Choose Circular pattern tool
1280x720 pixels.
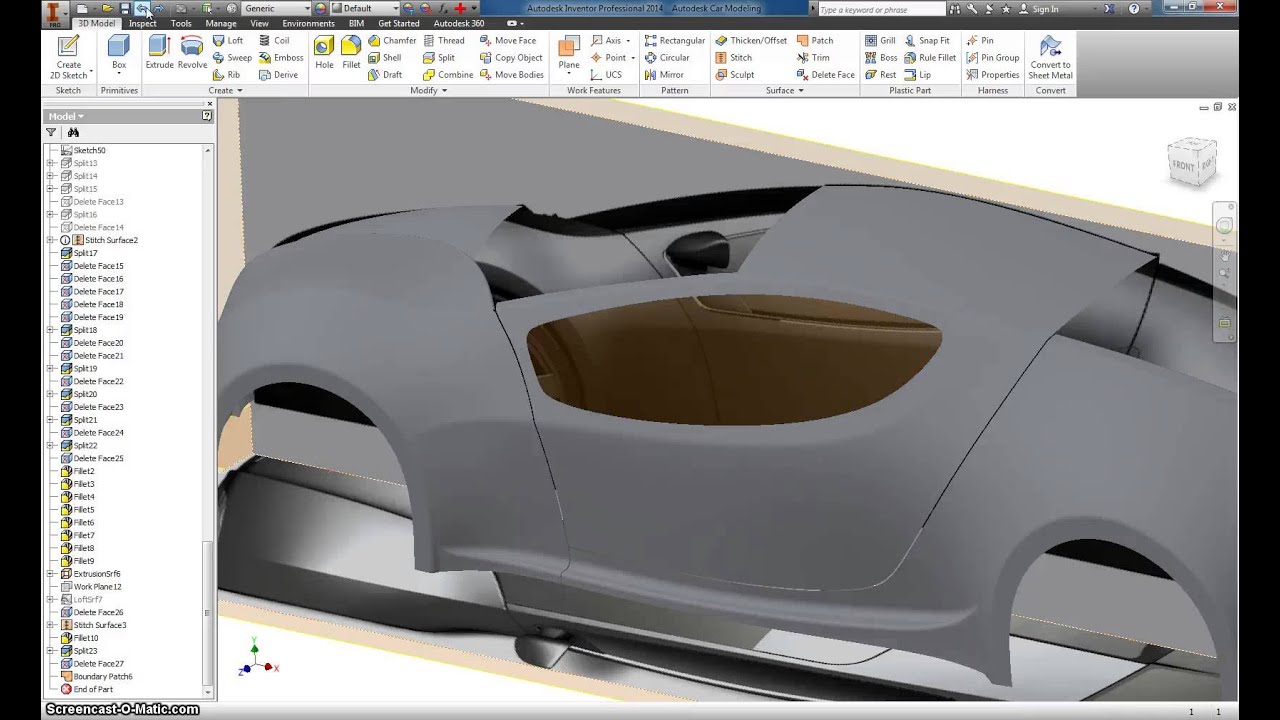pyautogui.click(x=666, y=58)
